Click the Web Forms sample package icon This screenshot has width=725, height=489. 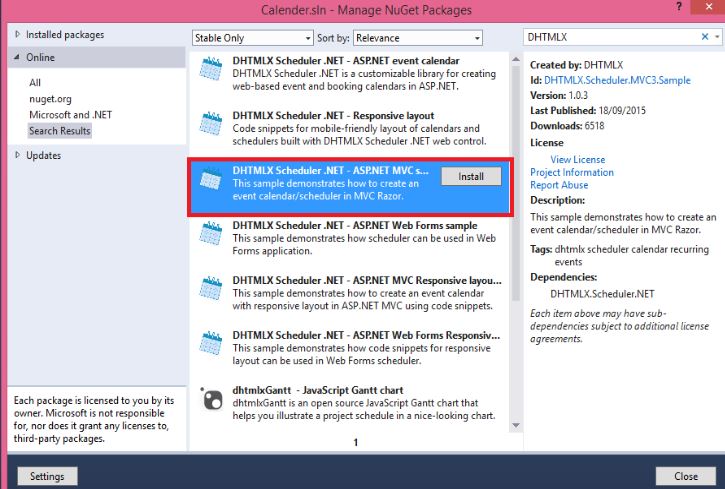click(x=211, y=233)
